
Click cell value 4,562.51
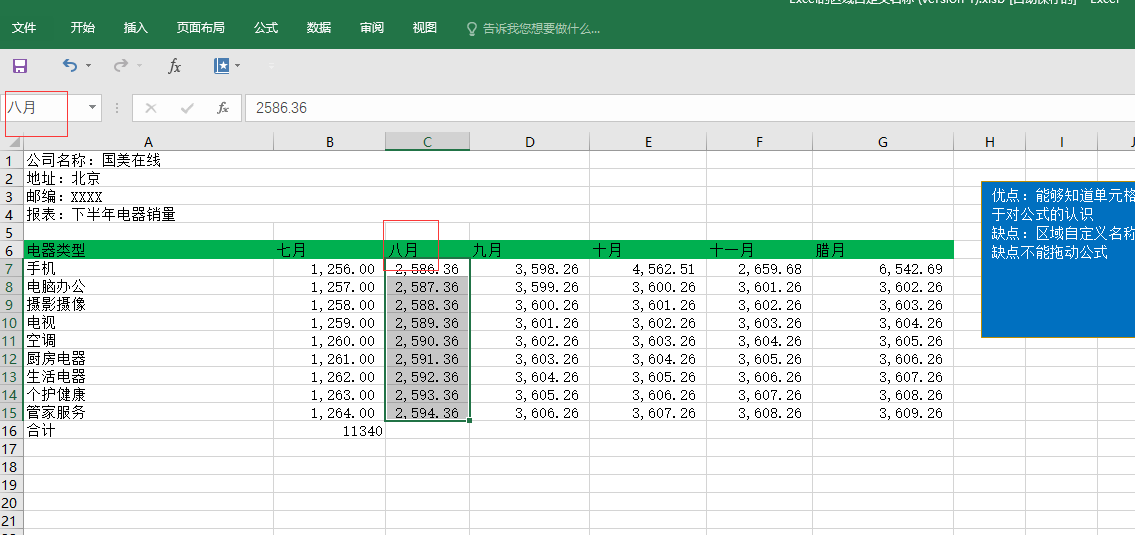click(x=648, y=269)
